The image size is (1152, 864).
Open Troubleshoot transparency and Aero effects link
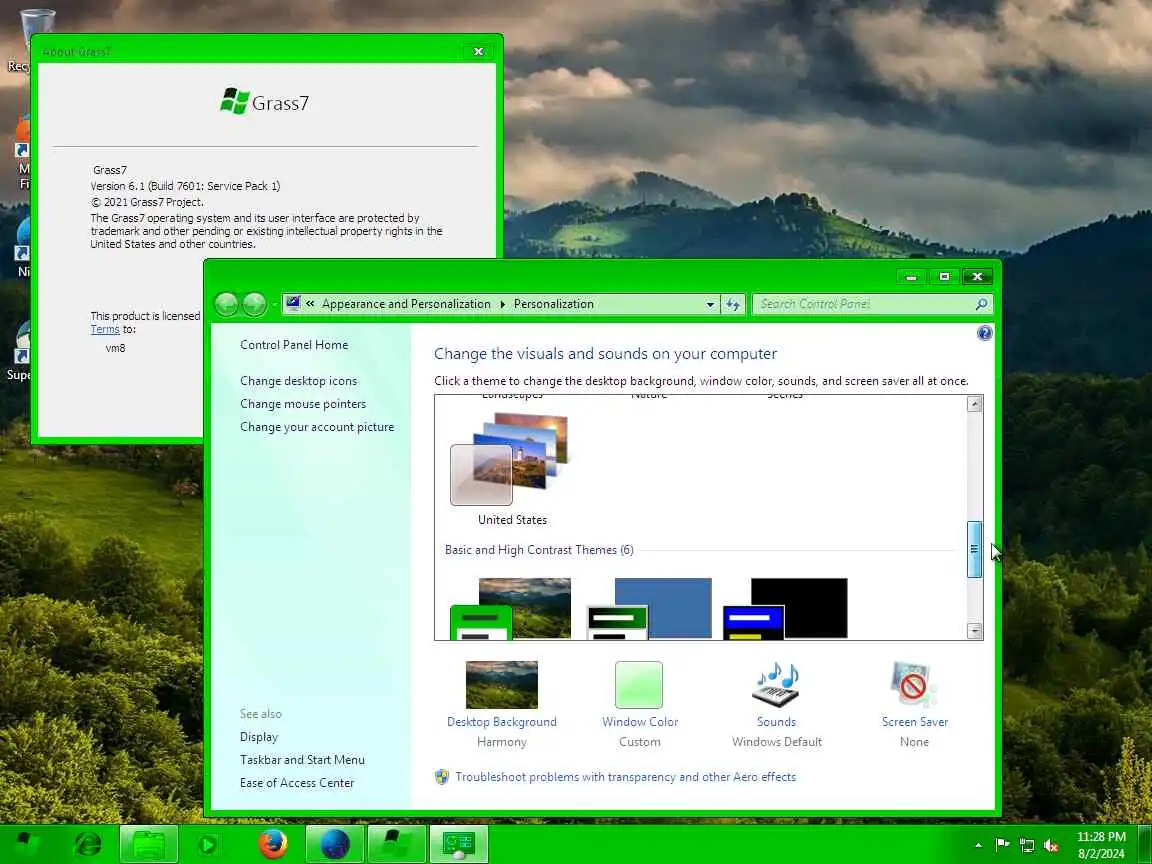625,777
